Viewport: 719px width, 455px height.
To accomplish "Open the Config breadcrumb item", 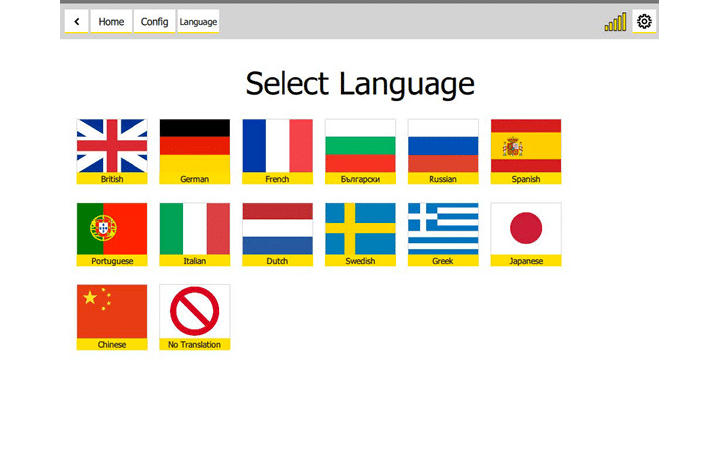I will tap(154, 21).
